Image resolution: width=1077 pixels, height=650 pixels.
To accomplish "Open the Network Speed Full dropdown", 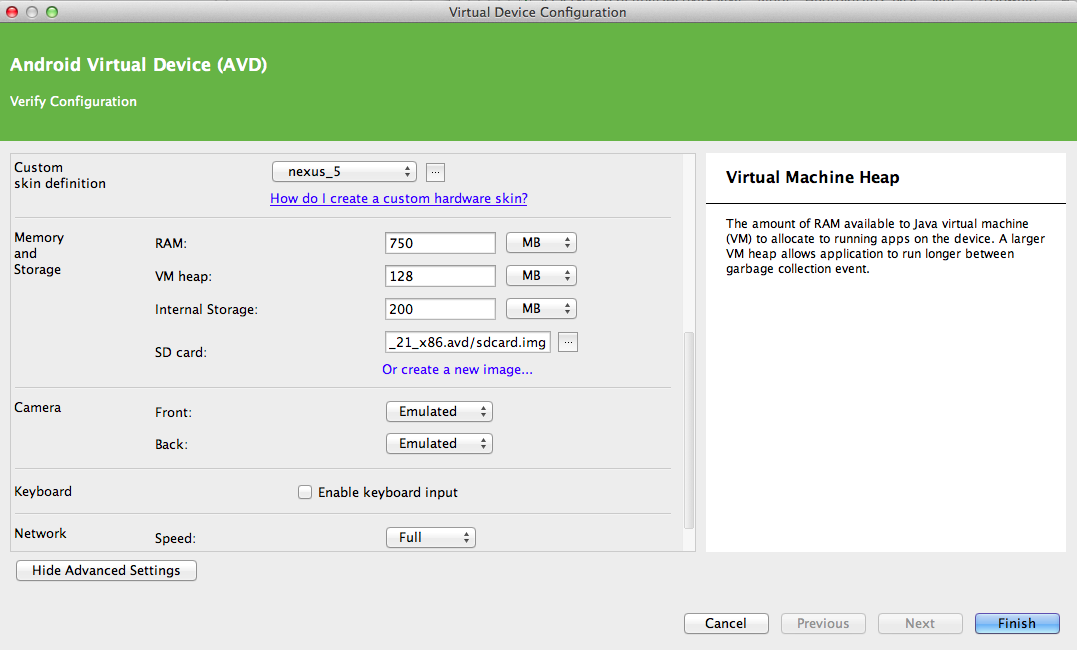I will pos(430,538).
